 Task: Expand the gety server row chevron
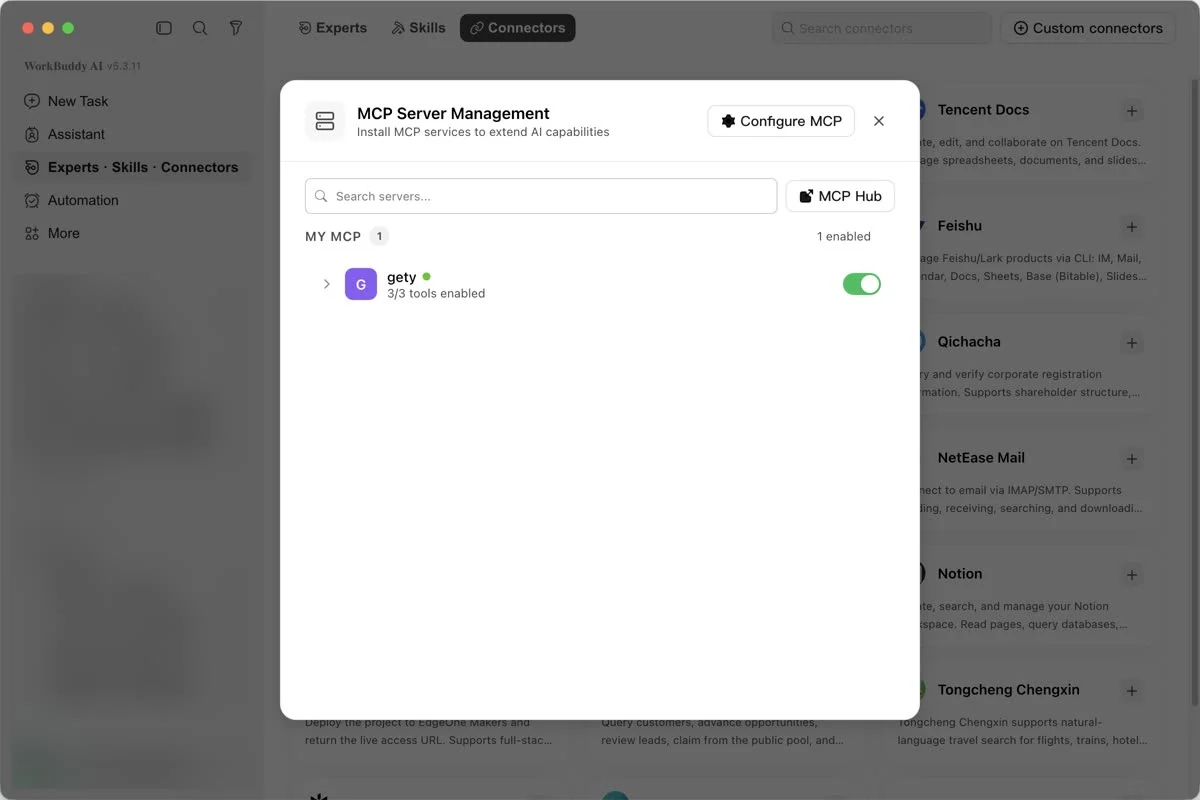(x=326, y=284)
